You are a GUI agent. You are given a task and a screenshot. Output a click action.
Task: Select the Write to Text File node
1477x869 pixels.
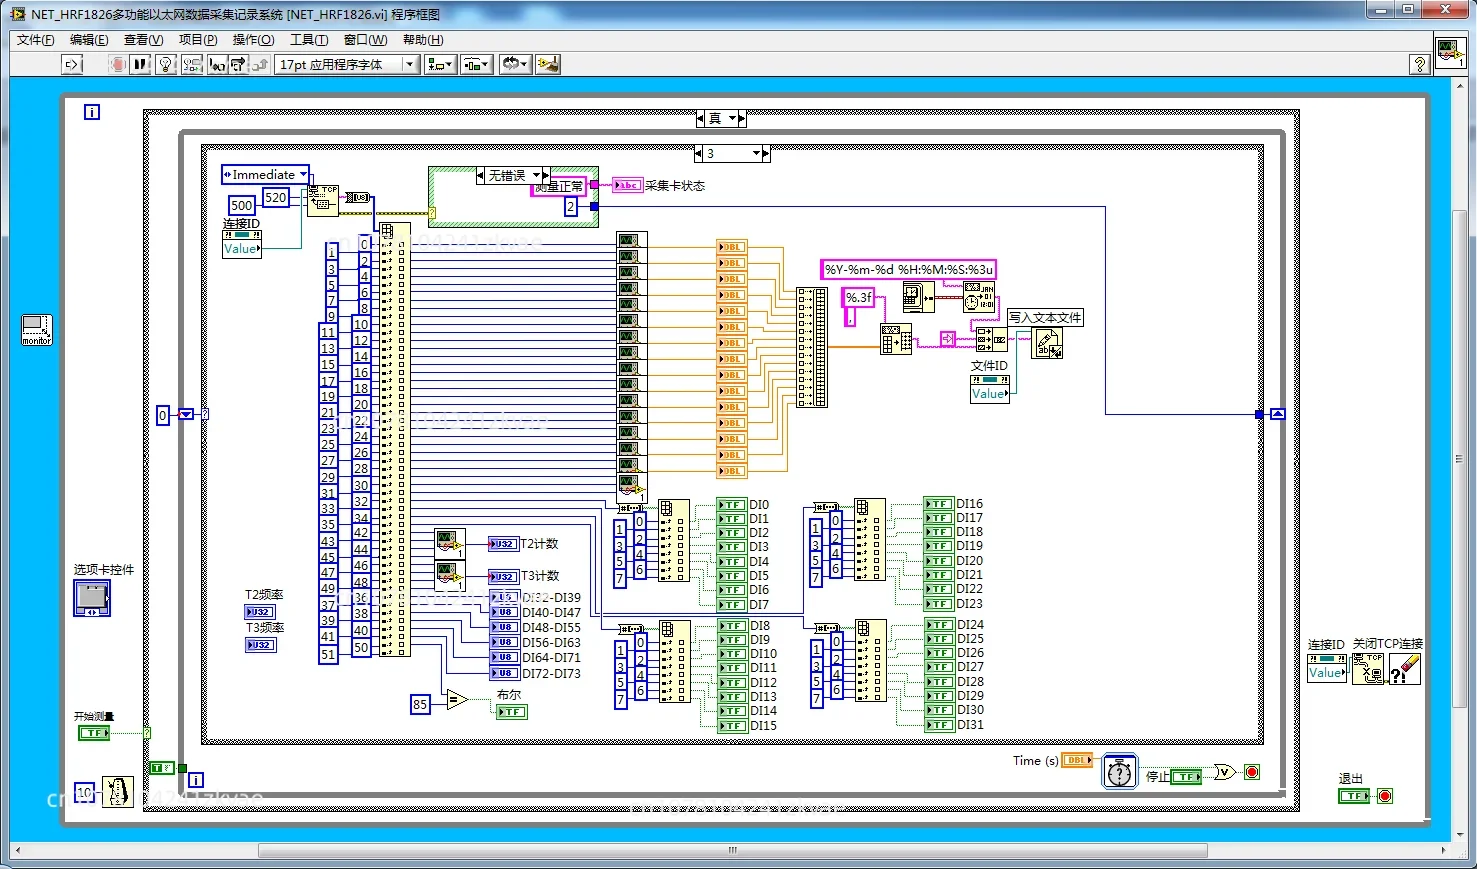tap(1047, 343)
